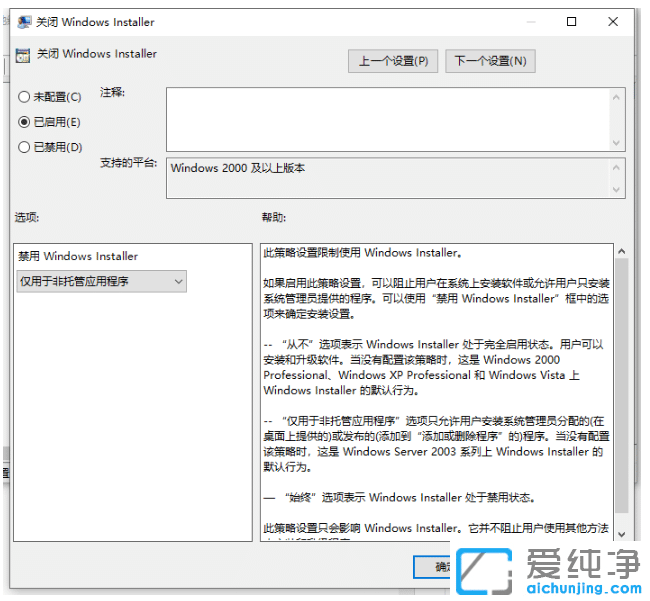Click the help line 此策略设置限制使用 Windows Installer
The image size is (650, 601).
363,252
